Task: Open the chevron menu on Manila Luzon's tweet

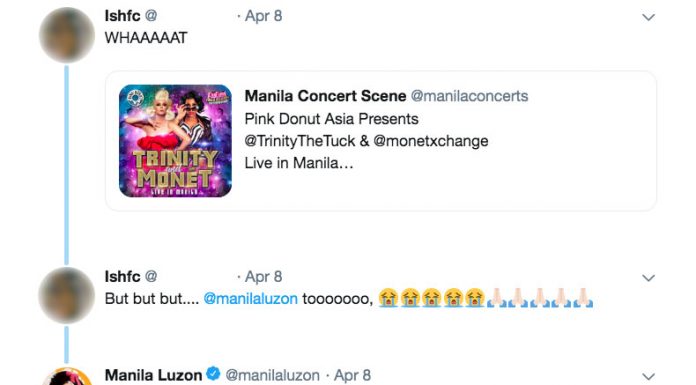Action: 649,377
